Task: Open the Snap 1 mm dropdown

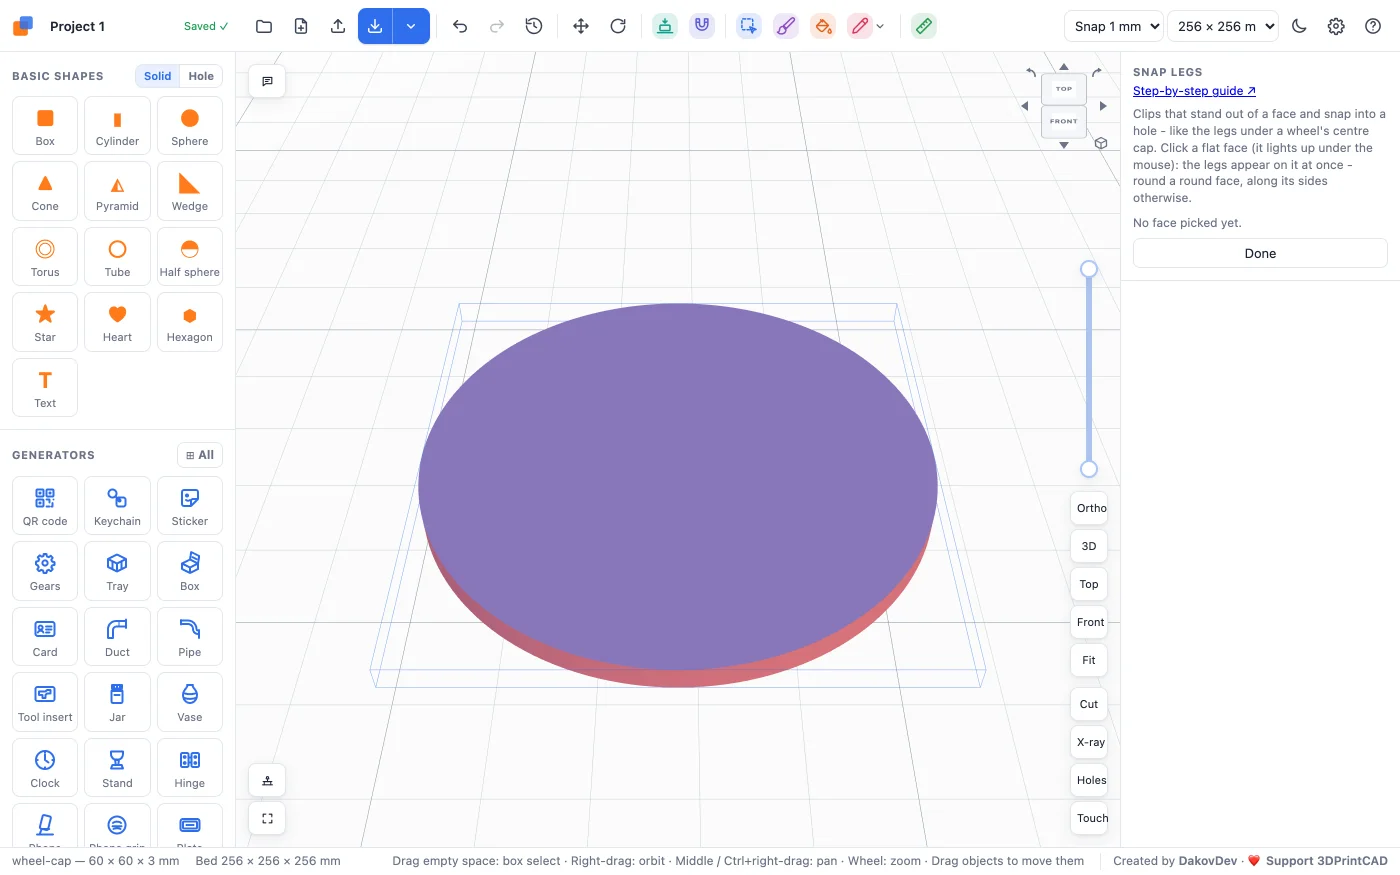Action: click(x=1113, y=26)
